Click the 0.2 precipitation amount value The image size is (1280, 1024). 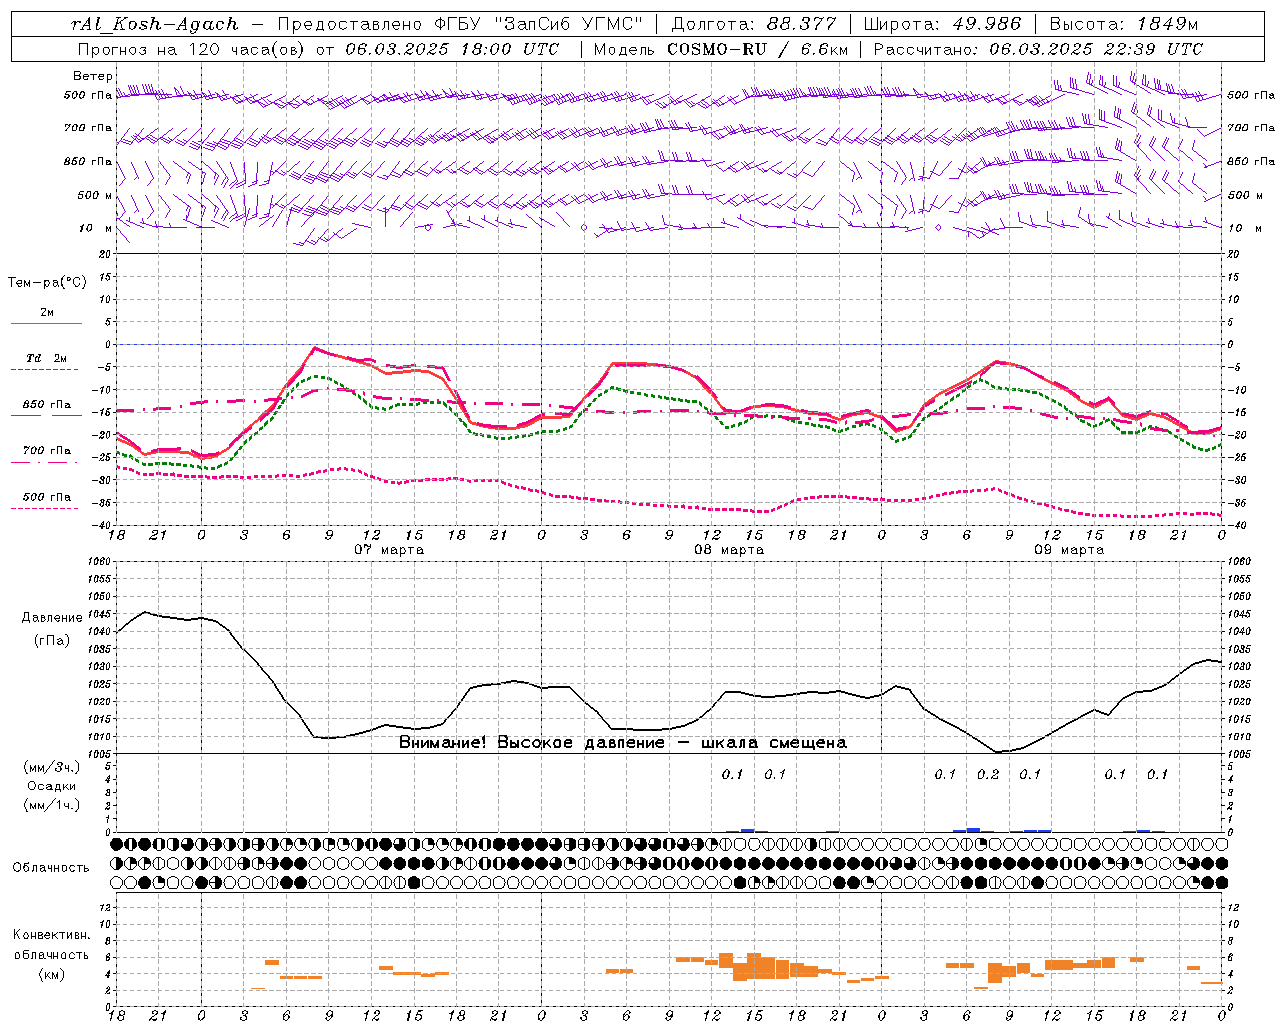click(x=988, y=775)
